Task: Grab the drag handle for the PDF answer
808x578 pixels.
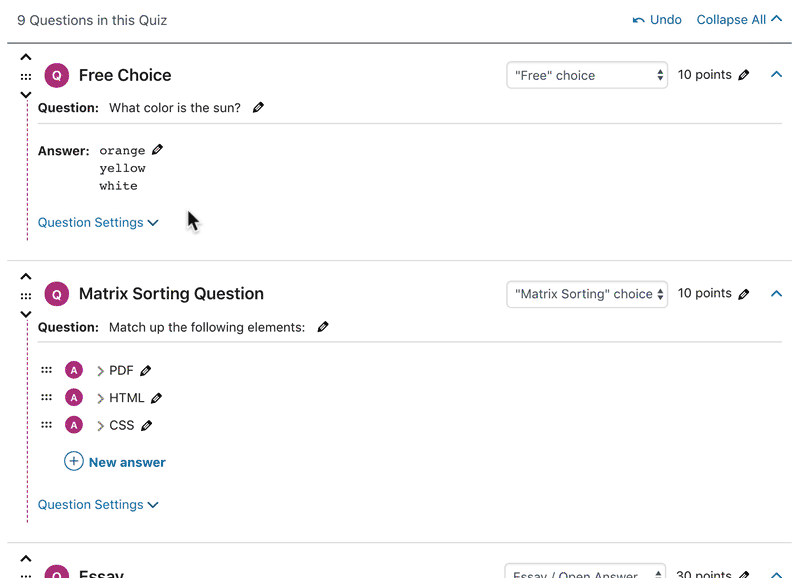Action: tap(46, 370)
